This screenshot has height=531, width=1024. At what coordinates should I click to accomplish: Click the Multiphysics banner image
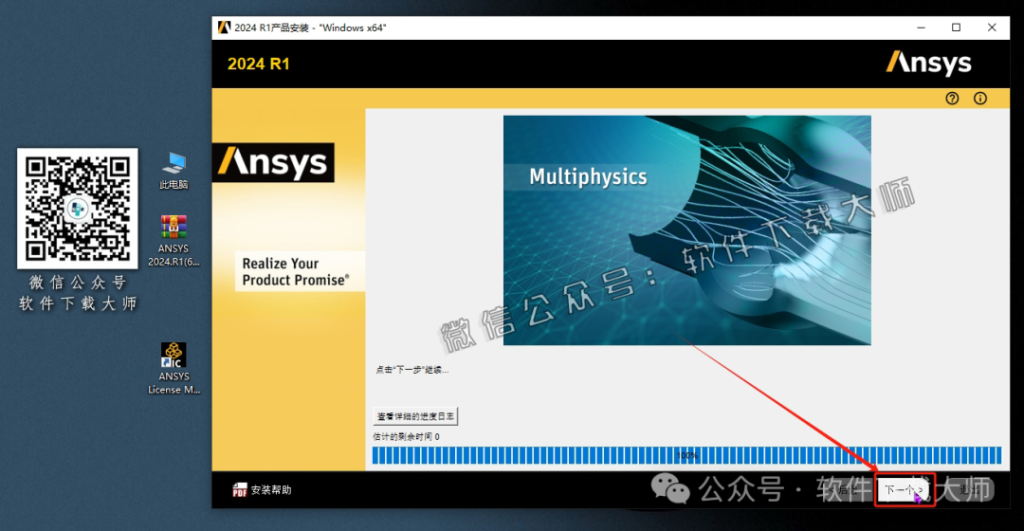(x=687, y=231)
